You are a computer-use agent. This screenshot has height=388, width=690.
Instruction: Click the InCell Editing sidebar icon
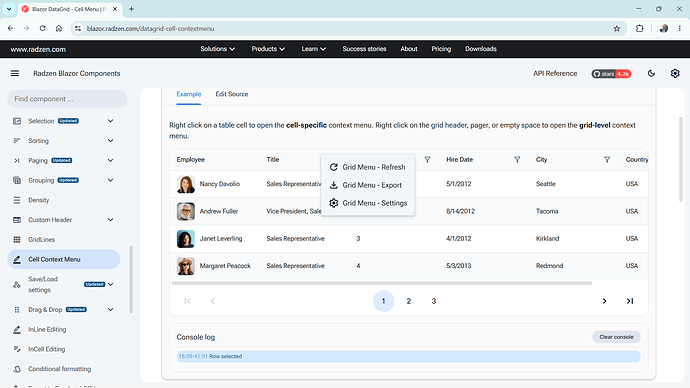[x=17, y=349]
